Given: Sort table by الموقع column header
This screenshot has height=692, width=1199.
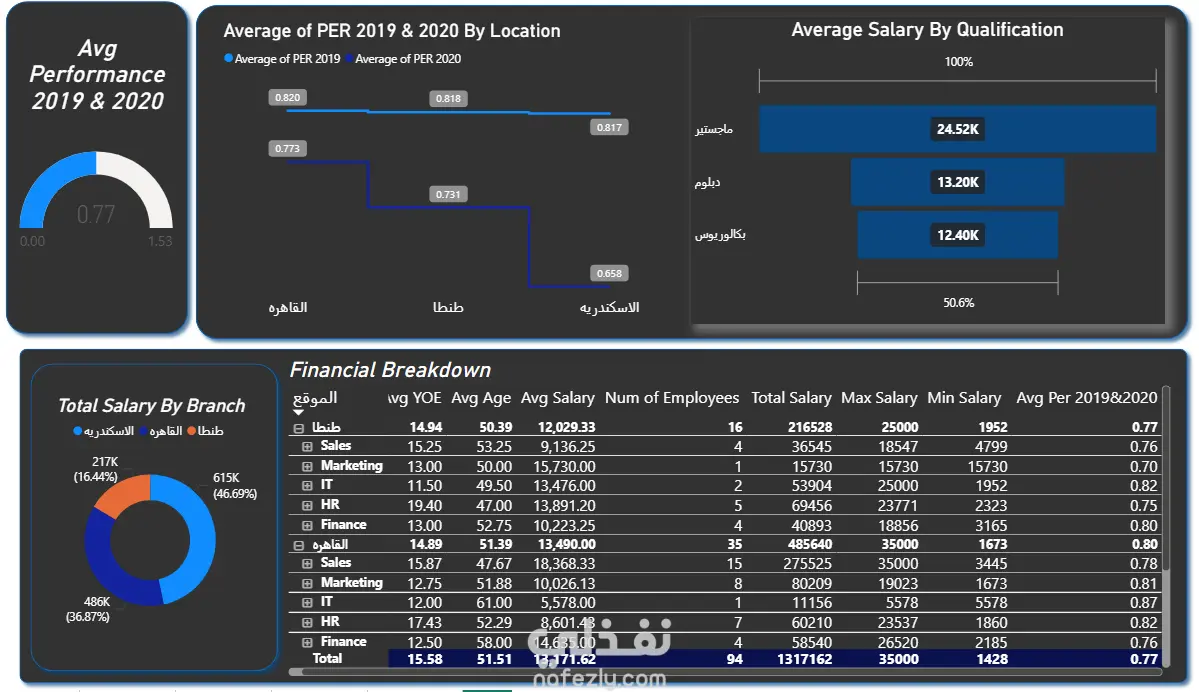Looking at the screenshot, I should tap(315, 398).
